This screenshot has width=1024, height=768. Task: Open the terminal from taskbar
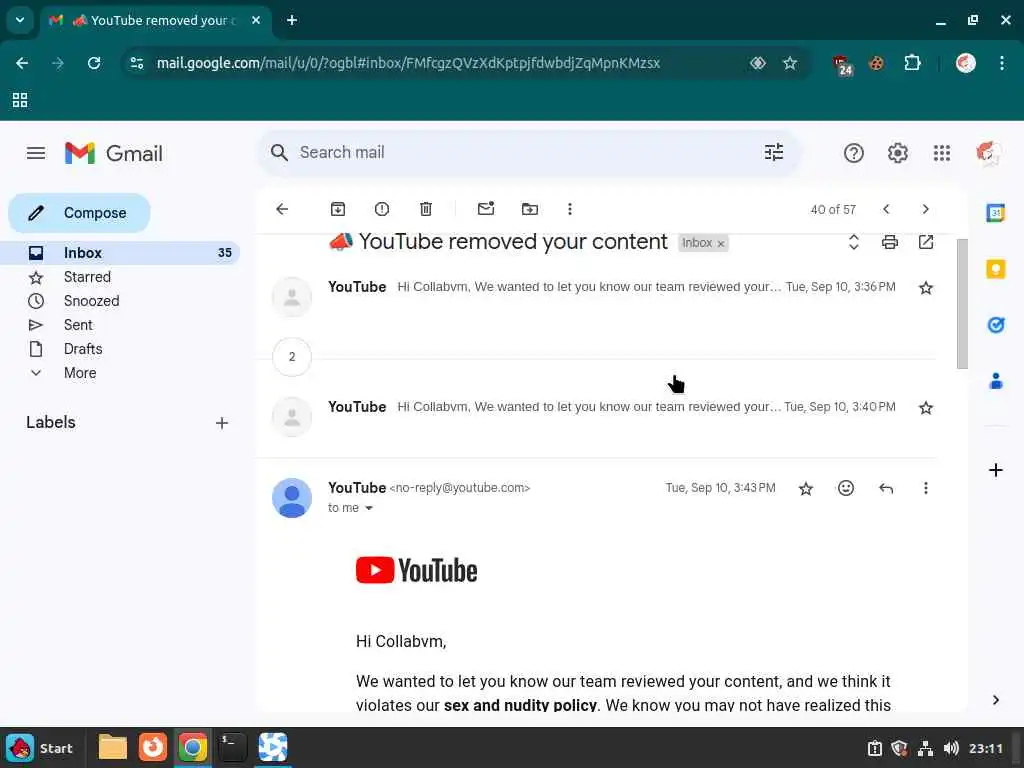pos(232,748)
